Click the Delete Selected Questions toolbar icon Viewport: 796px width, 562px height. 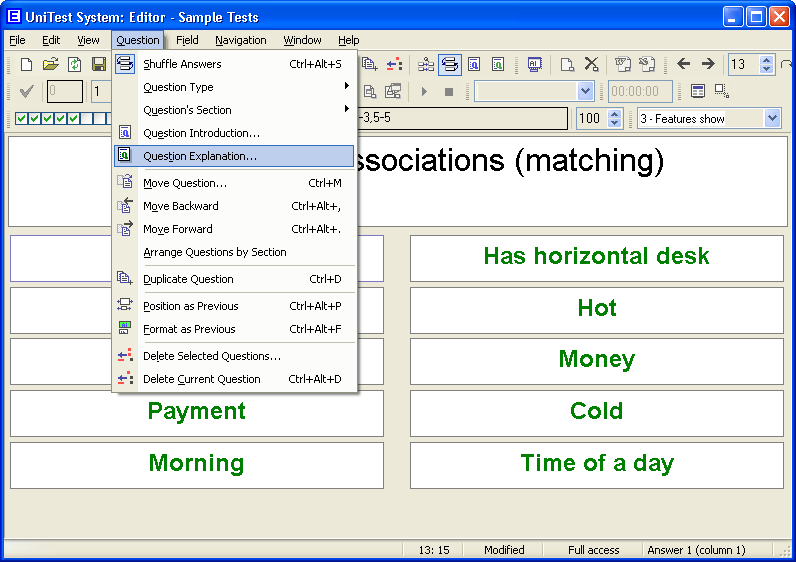point(394,64)
